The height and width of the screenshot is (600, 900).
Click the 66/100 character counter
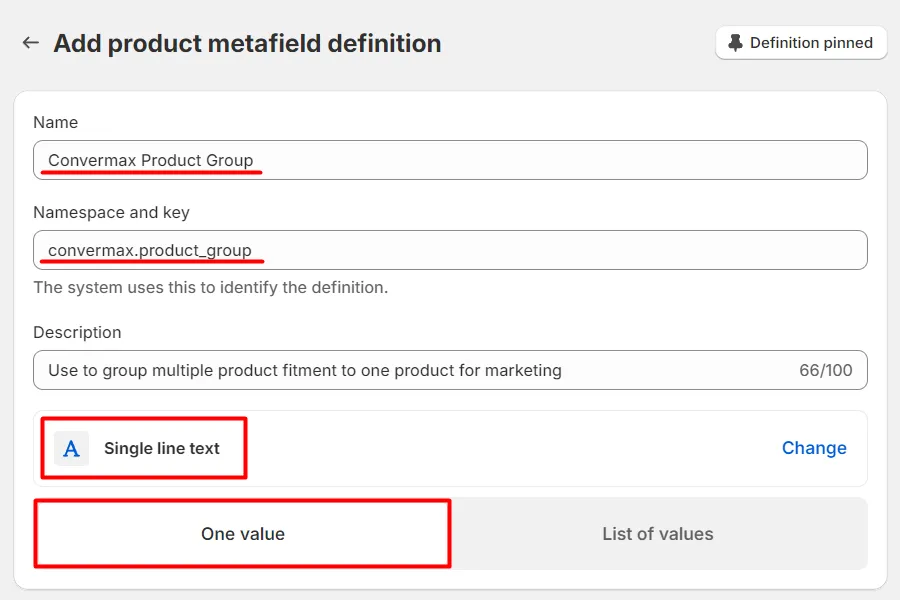[825, 370]
